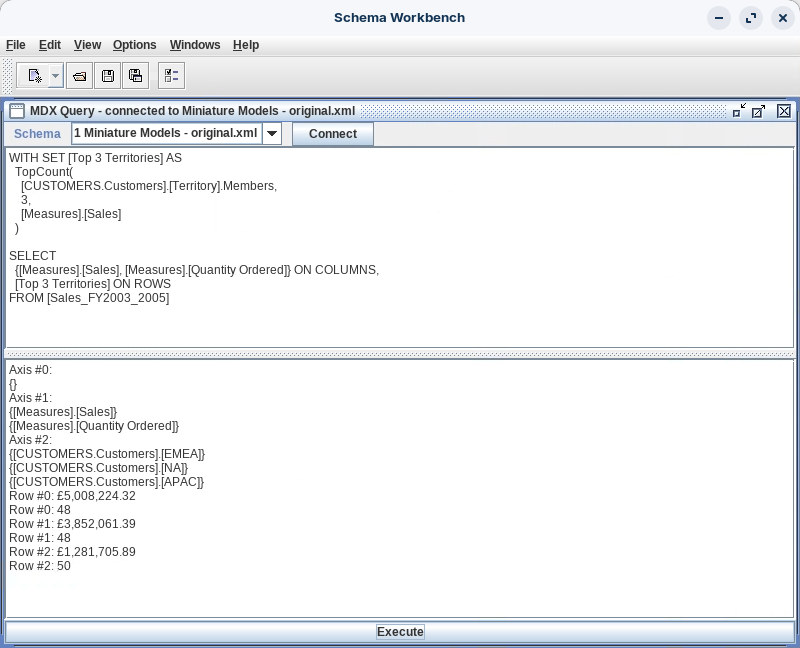Viewport: 800px width, 648px height.
Task: Open the Help menu
Action: click(x=246, y=45)
